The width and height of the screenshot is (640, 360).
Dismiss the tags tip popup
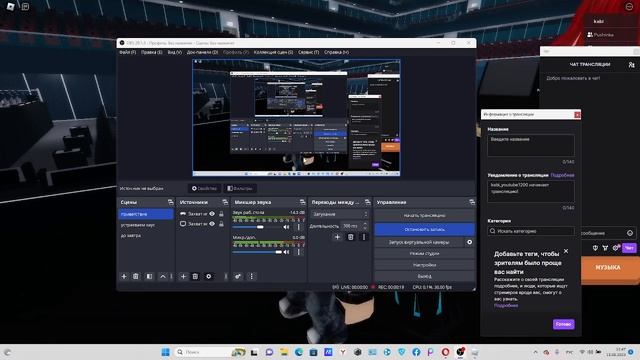click(x=566, y=251)
